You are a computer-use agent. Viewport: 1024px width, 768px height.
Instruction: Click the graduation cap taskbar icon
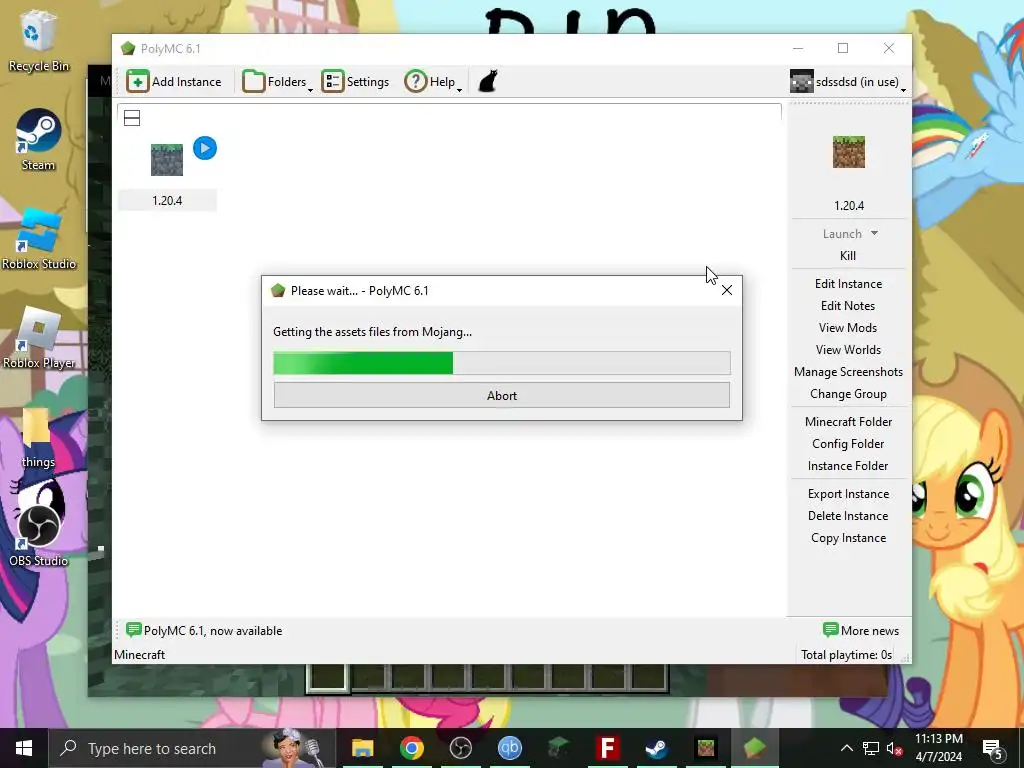558,748
